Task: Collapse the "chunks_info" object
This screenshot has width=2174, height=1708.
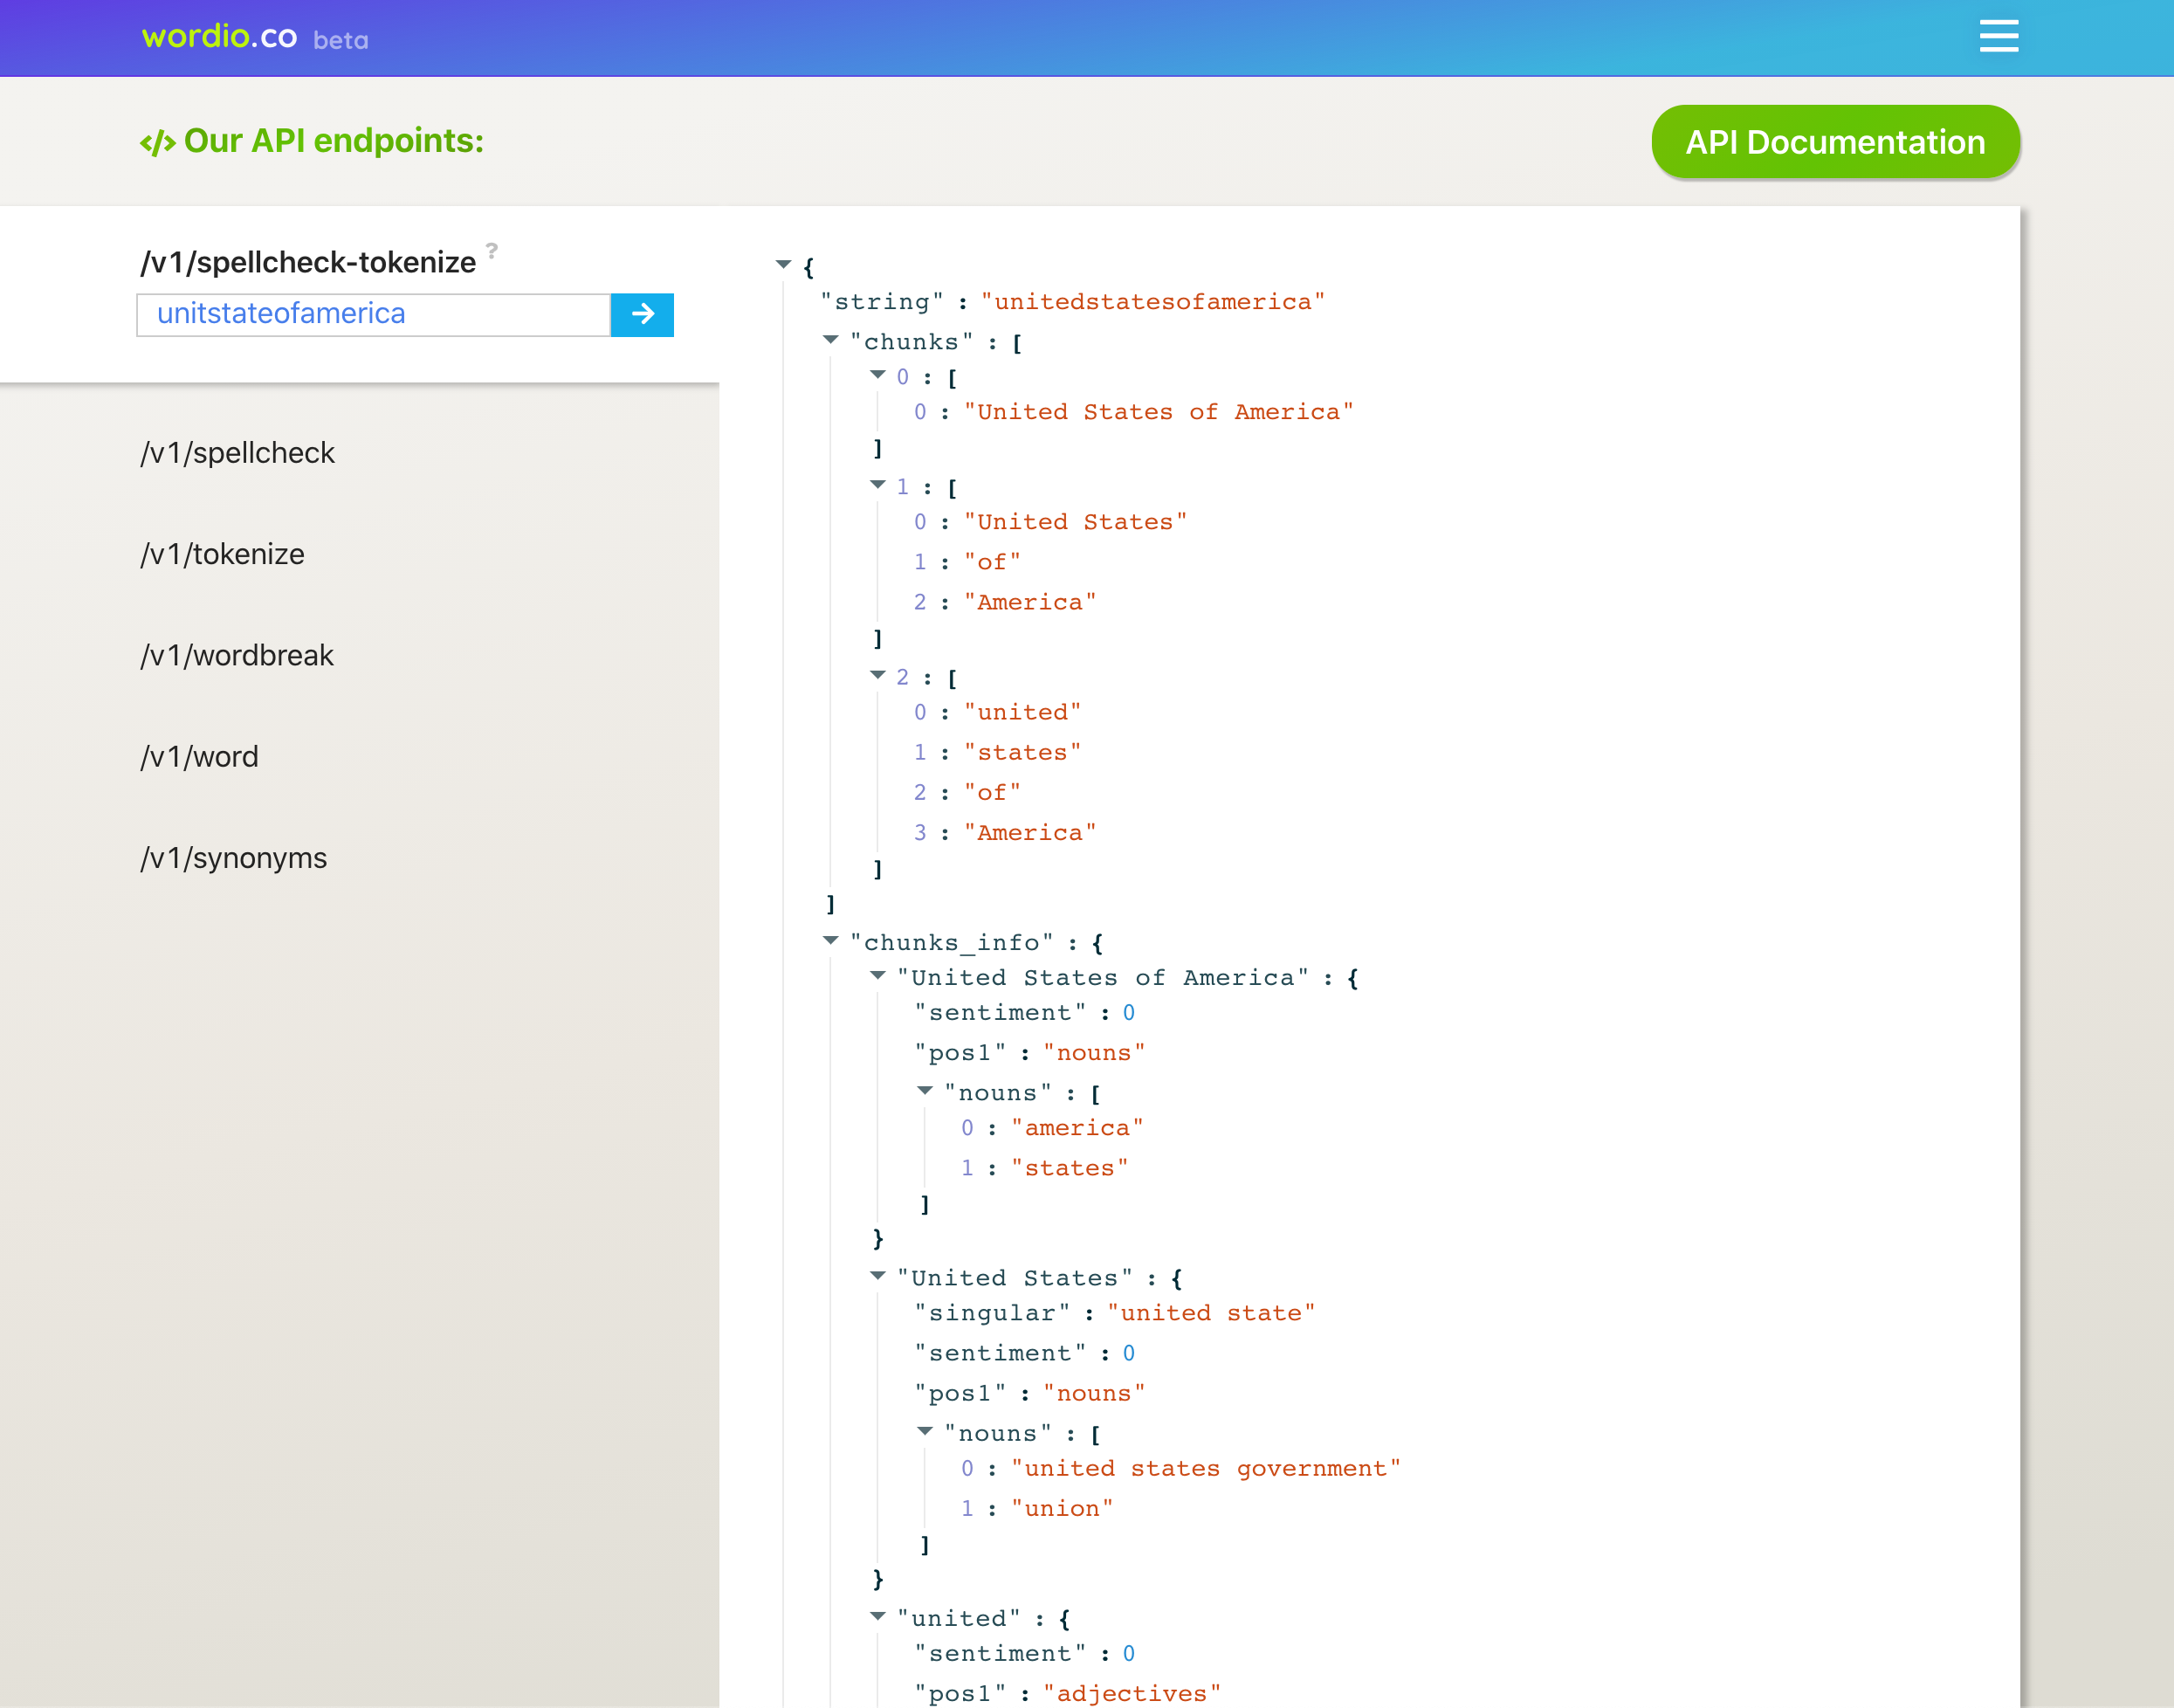Action: pos(830,941)
